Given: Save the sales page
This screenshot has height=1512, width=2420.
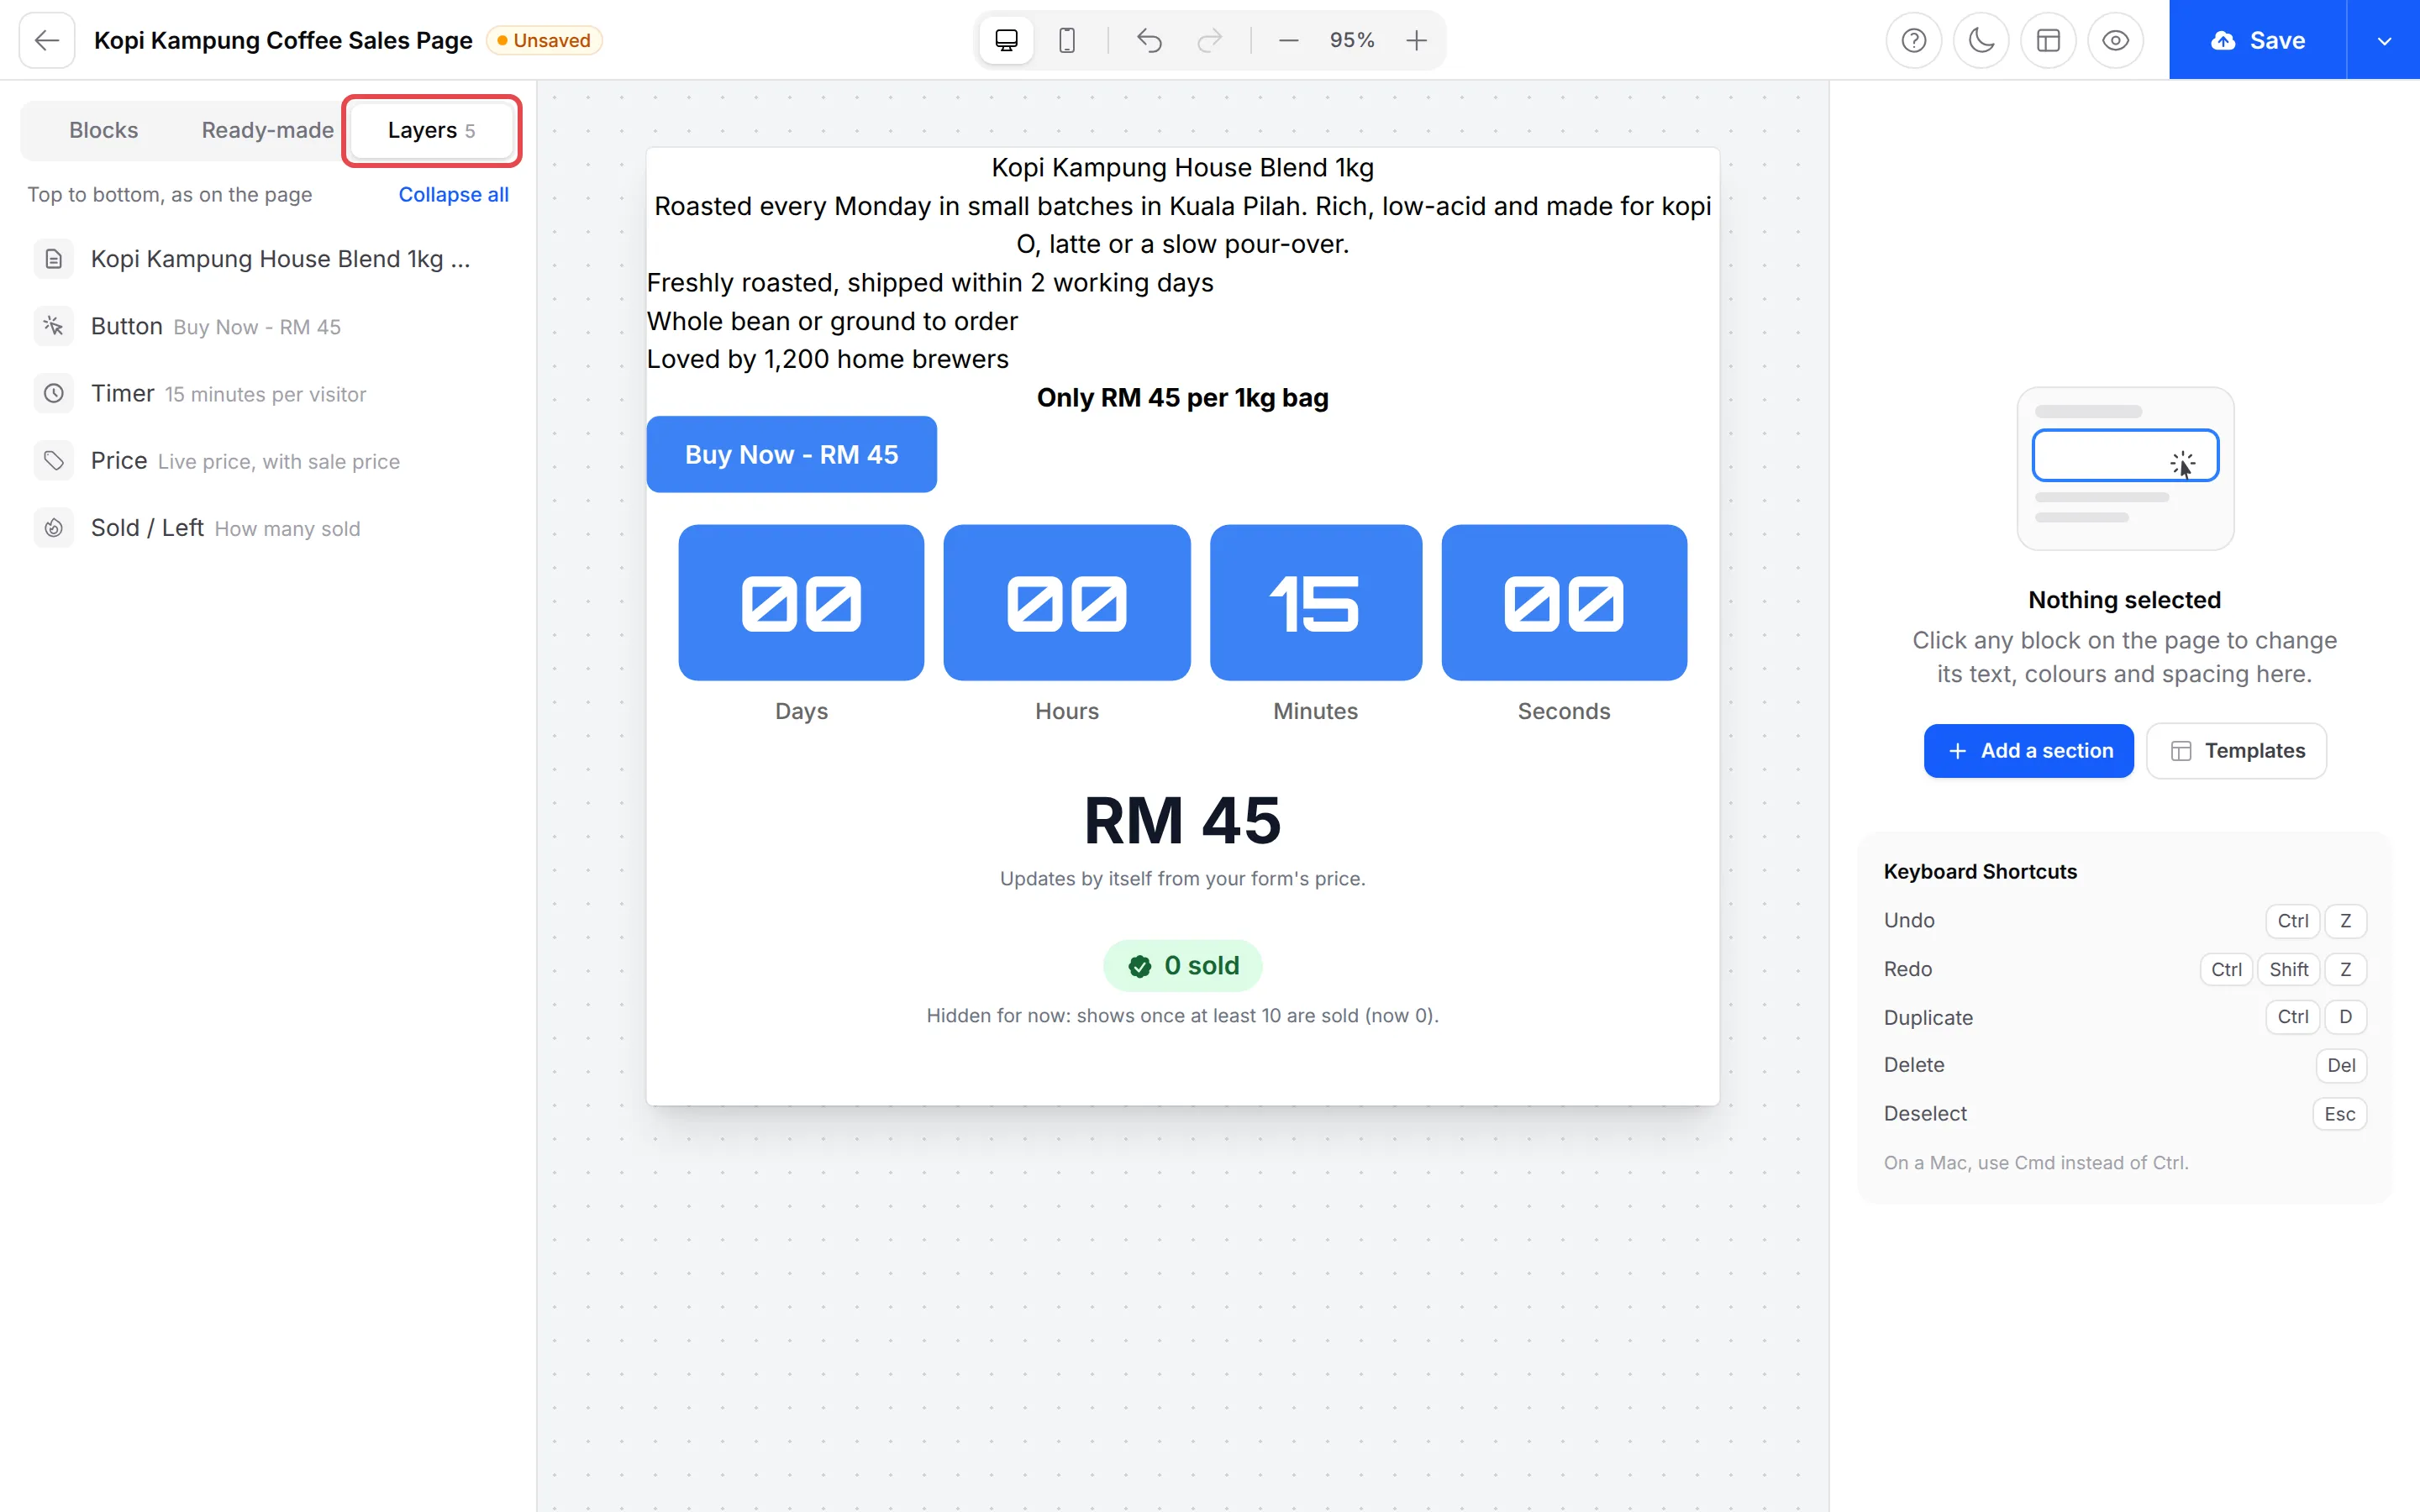Looking at the screenshot, I should point(2257,40).
